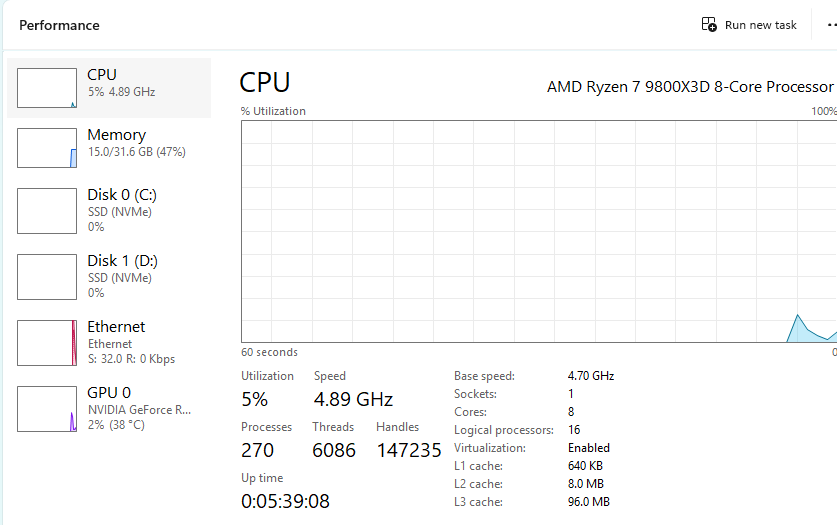
Task: Click the GPU 0 mini graph thumbnail
Action: pos(47,409)
